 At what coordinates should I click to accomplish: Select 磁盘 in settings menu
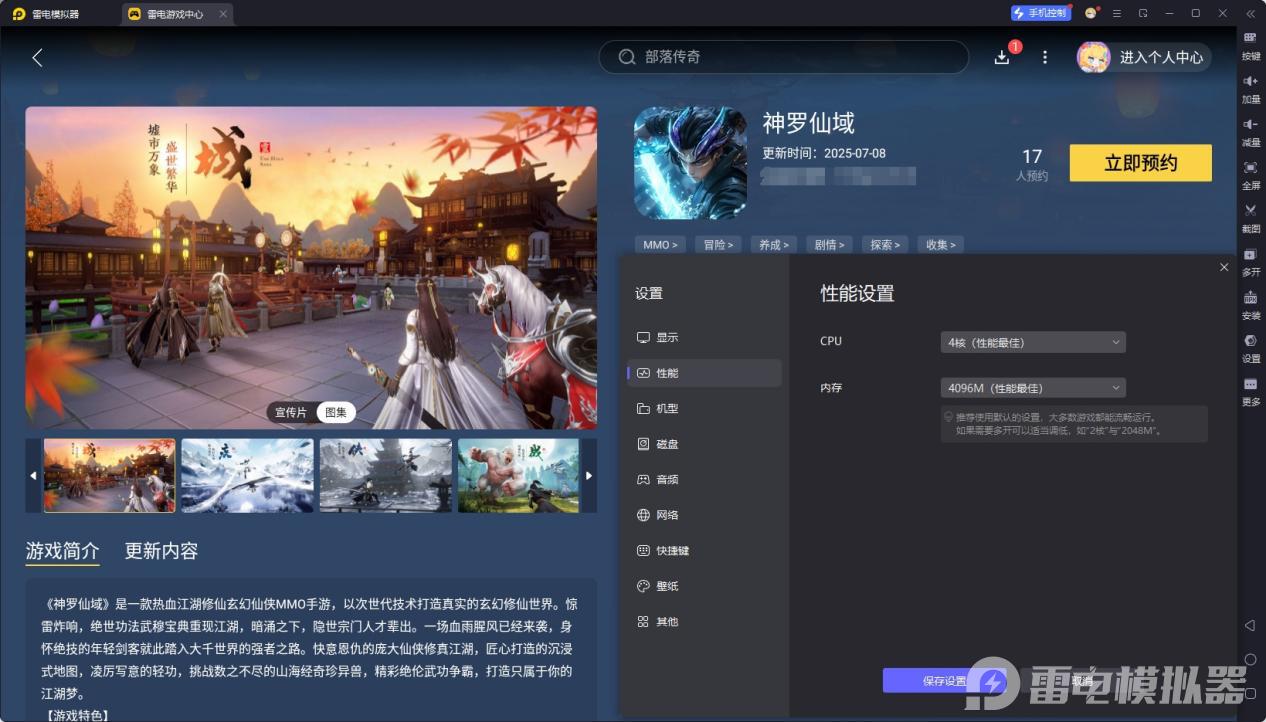coord(704,444)
